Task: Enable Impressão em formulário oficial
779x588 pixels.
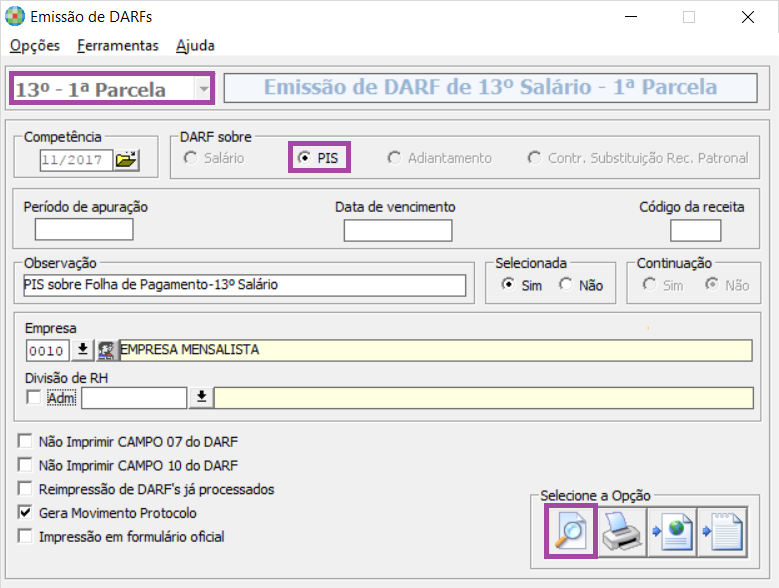Action: point(25,537)
